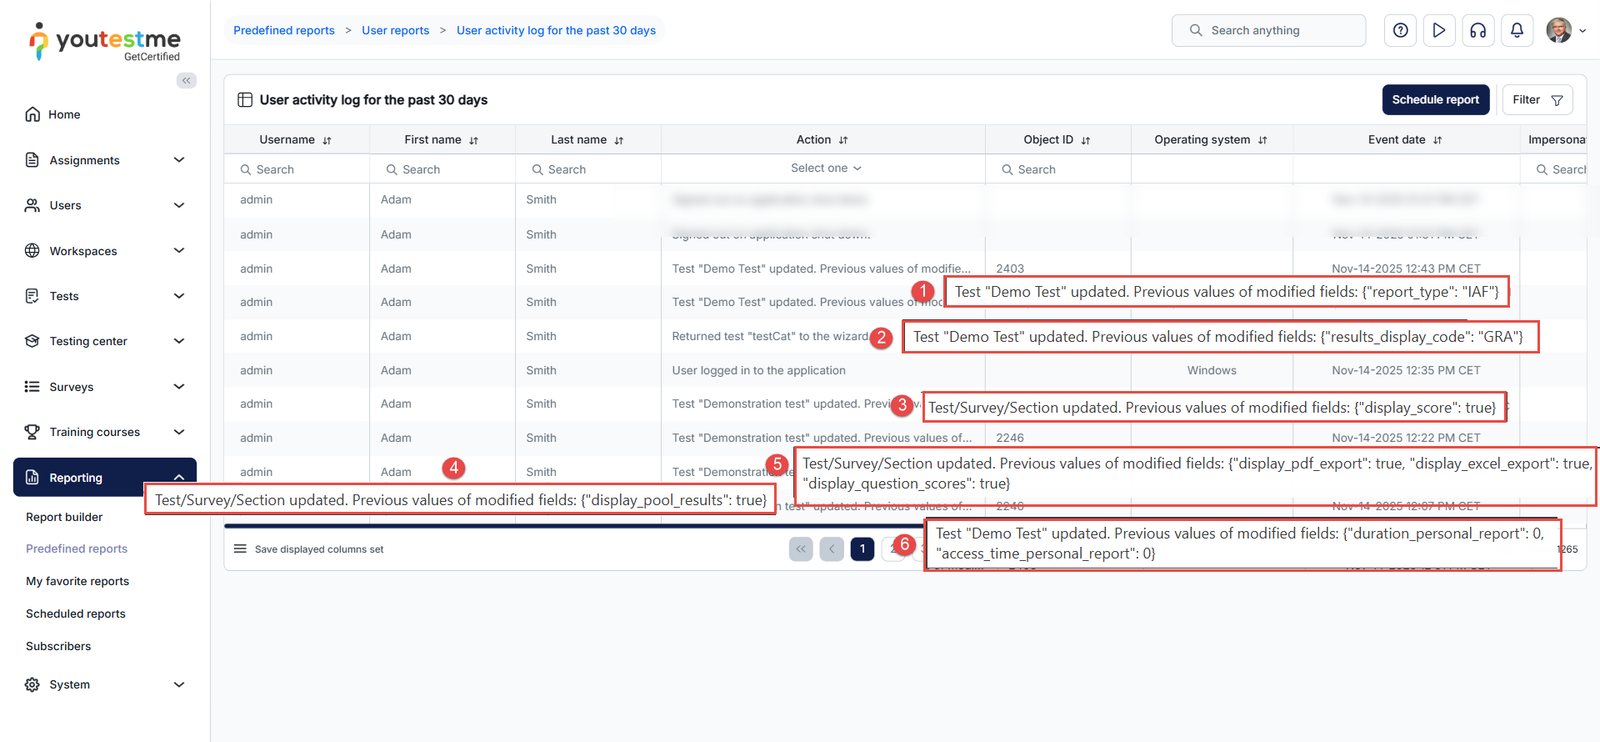Click the Schedule report button
1600x742 pixels.
[1435, 100]
